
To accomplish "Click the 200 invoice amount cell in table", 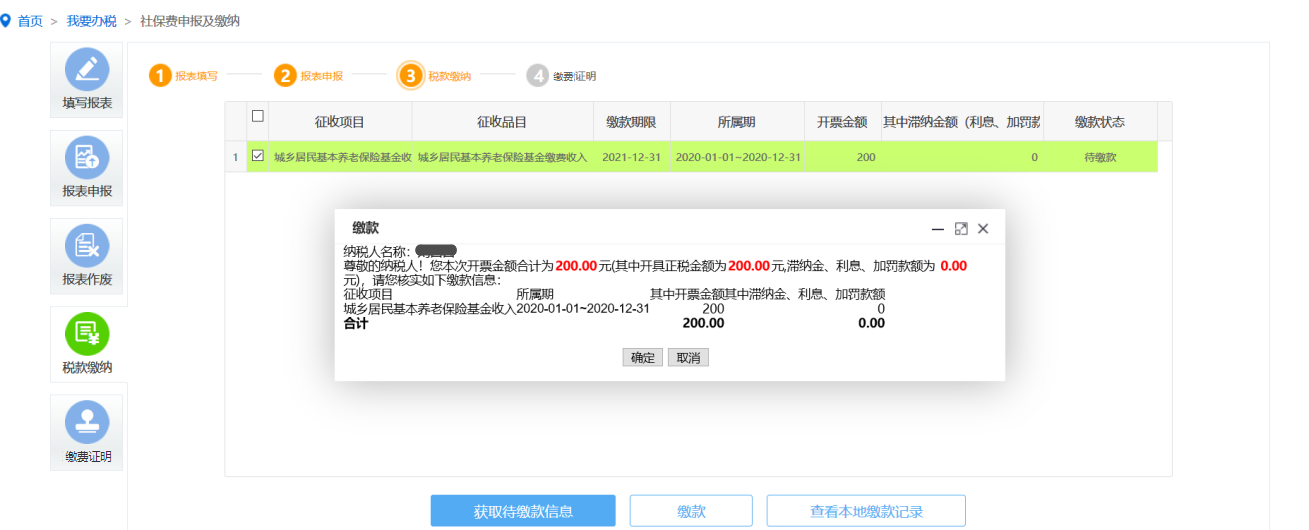I will 842,157.
